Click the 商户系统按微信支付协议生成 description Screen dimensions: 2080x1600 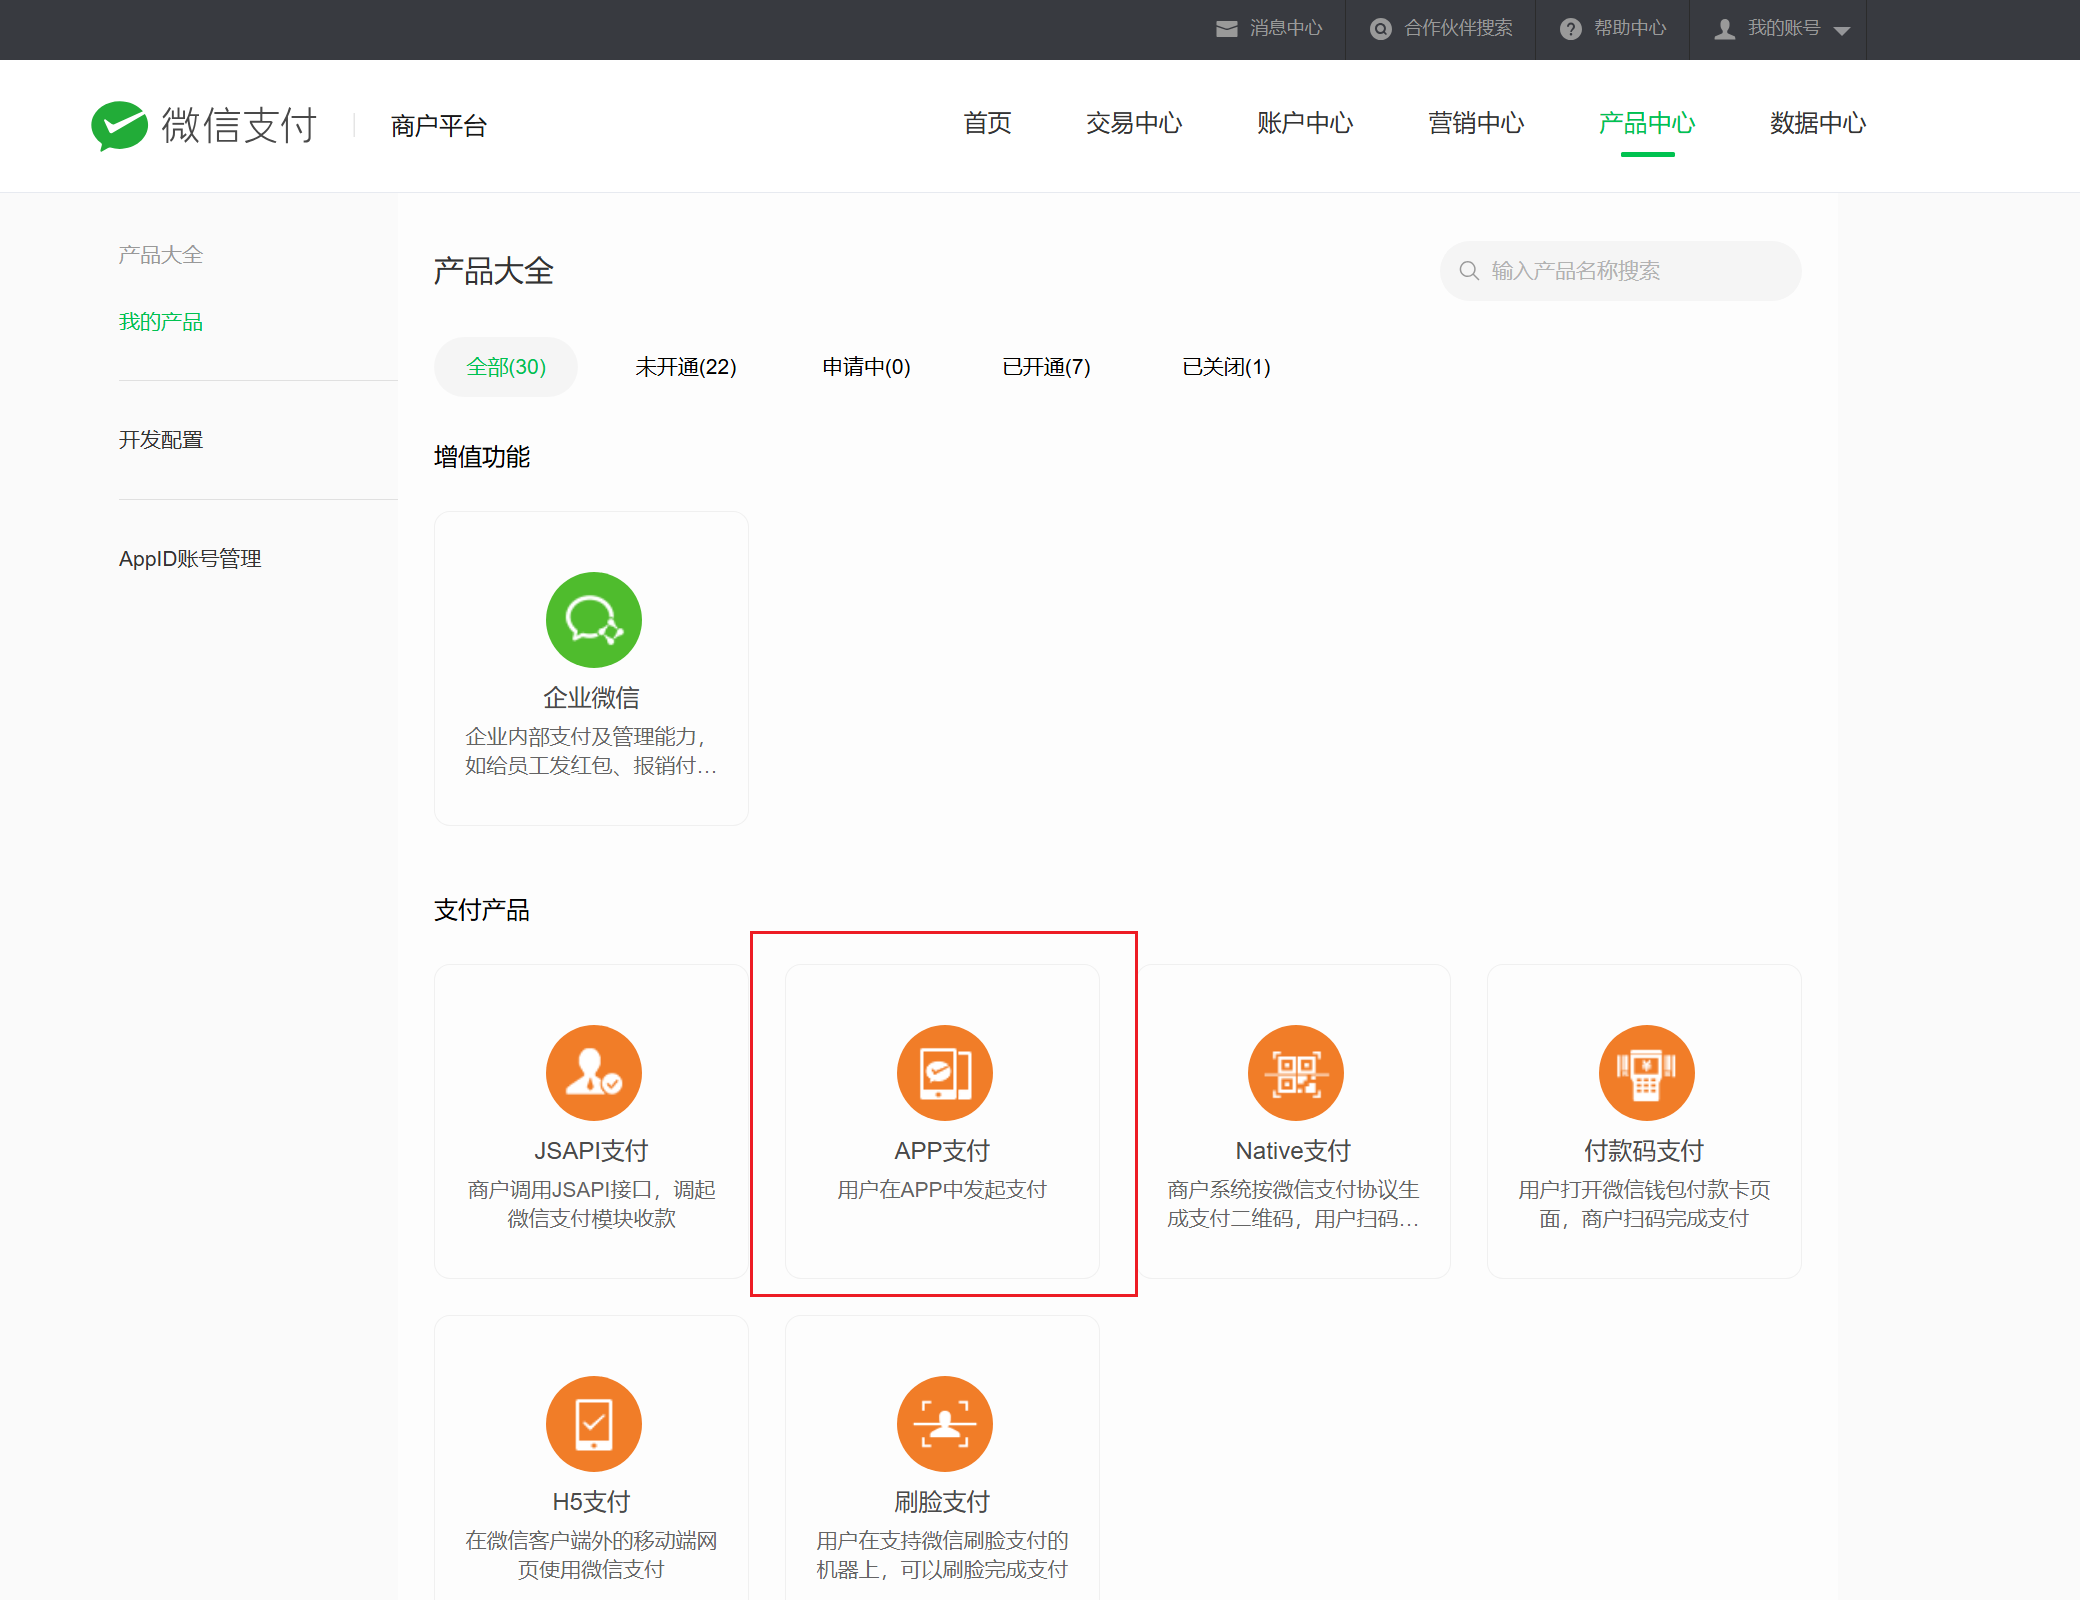pos(1293,1204)
